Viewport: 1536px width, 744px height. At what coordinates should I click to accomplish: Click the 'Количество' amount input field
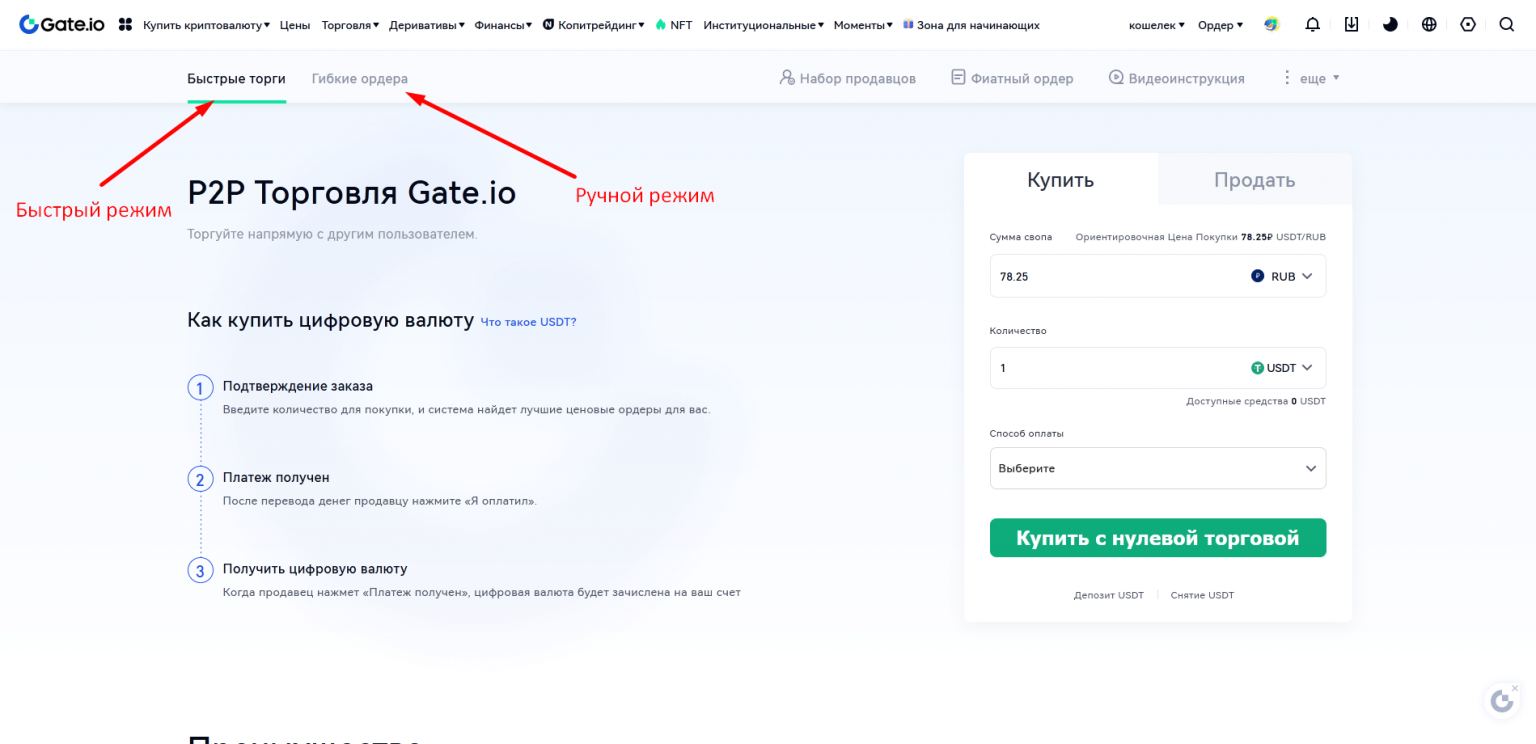click(1110, 368)
